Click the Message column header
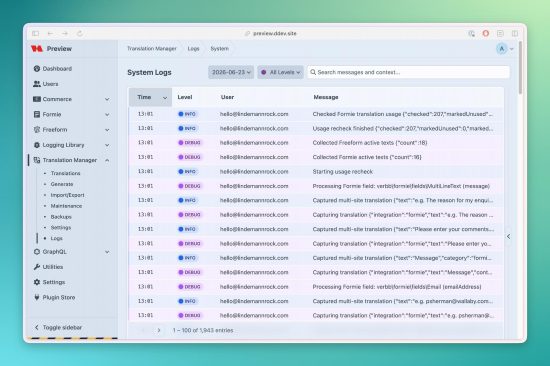Screen dimensions: 550x366 326,97
